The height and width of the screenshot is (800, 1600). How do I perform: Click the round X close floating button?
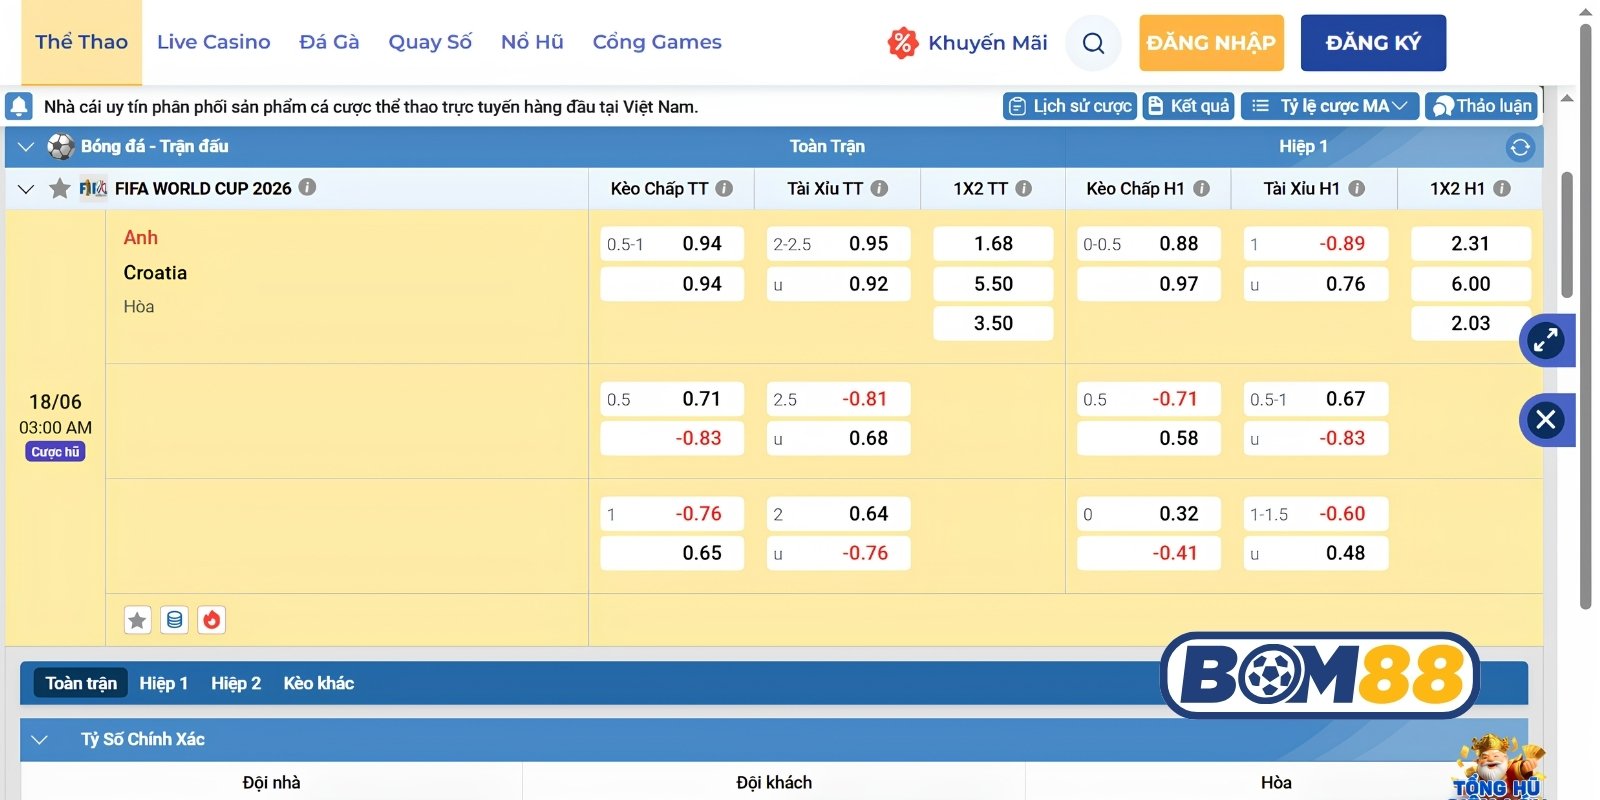point(1546,419)
